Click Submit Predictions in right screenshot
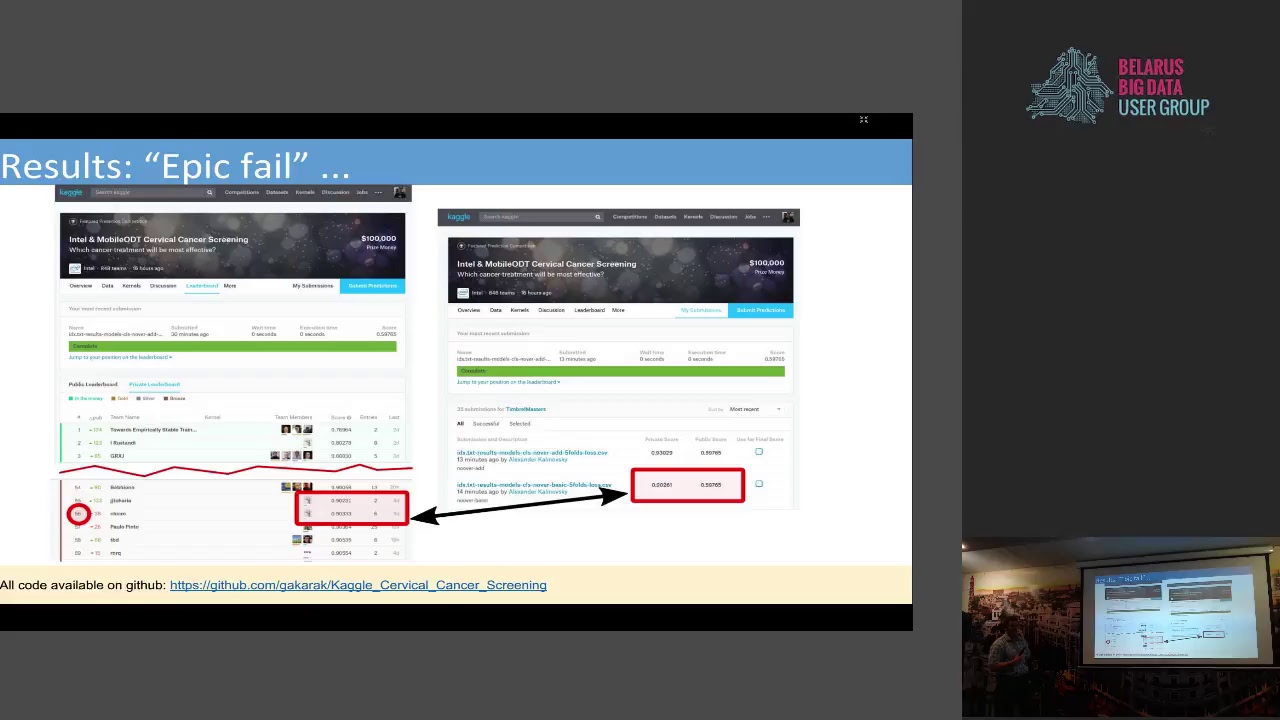 point(761,310)
